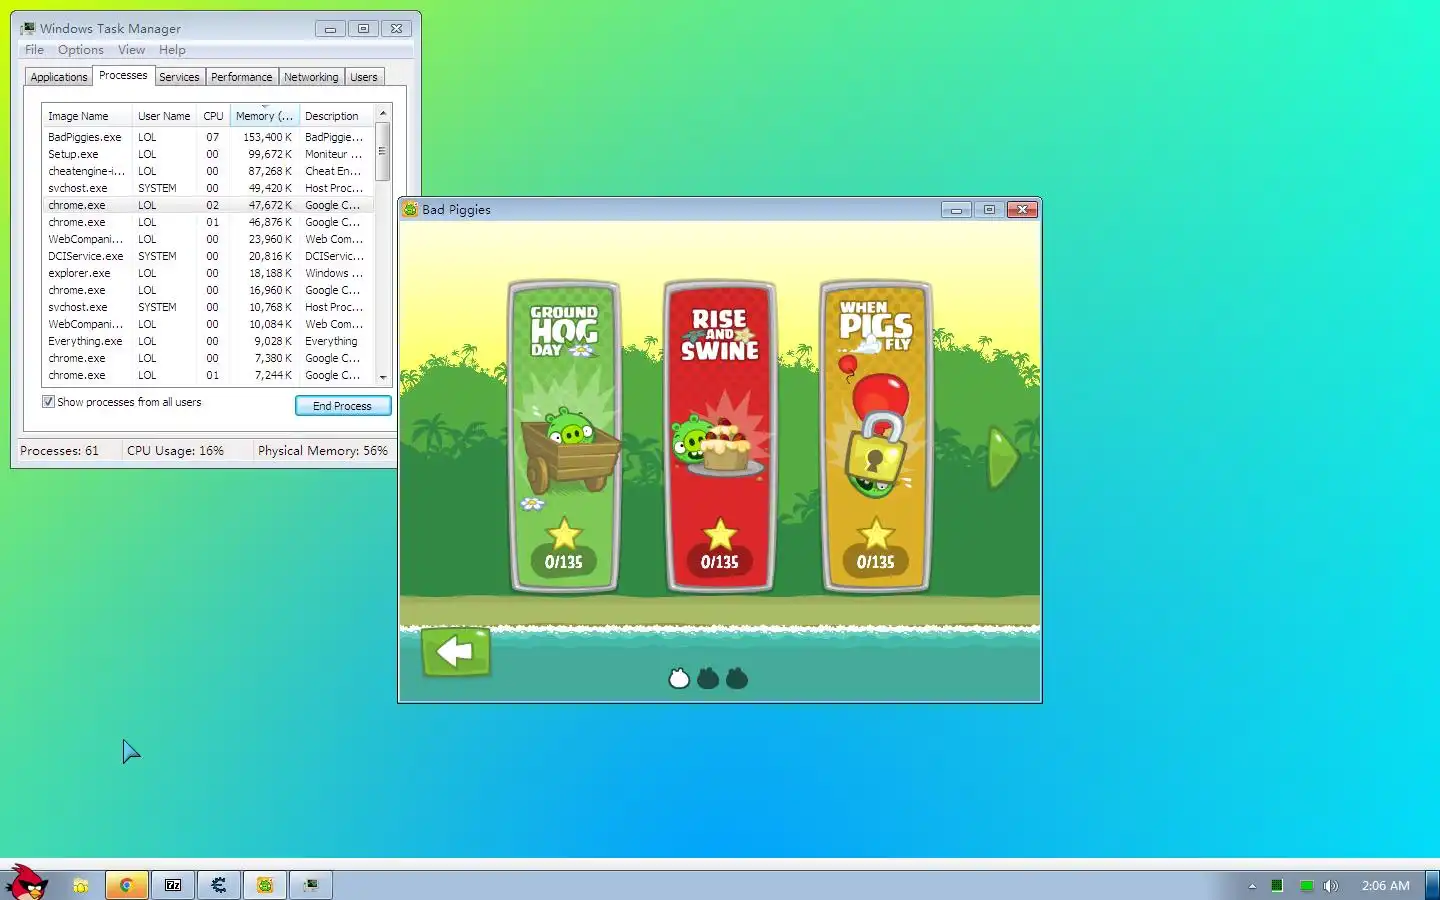
Task: Open the Help menu in Task Manager
Action: coord(172,50)
